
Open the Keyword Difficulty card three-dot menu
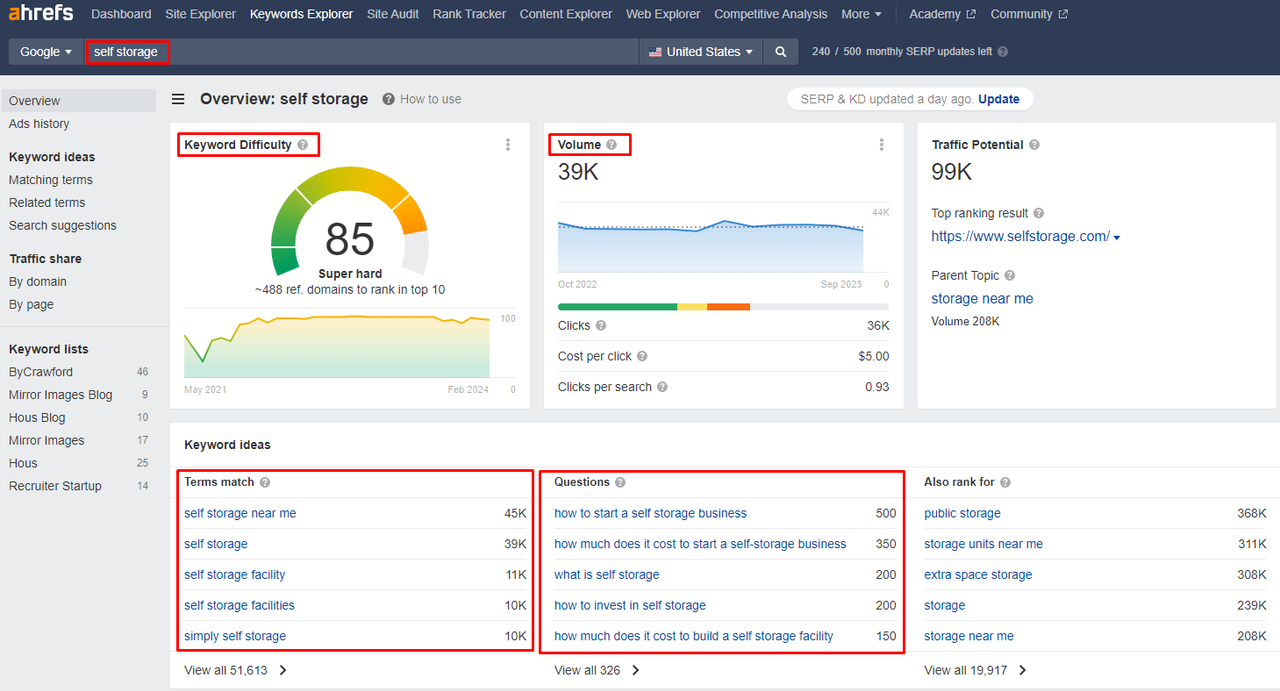pos(508,145)
